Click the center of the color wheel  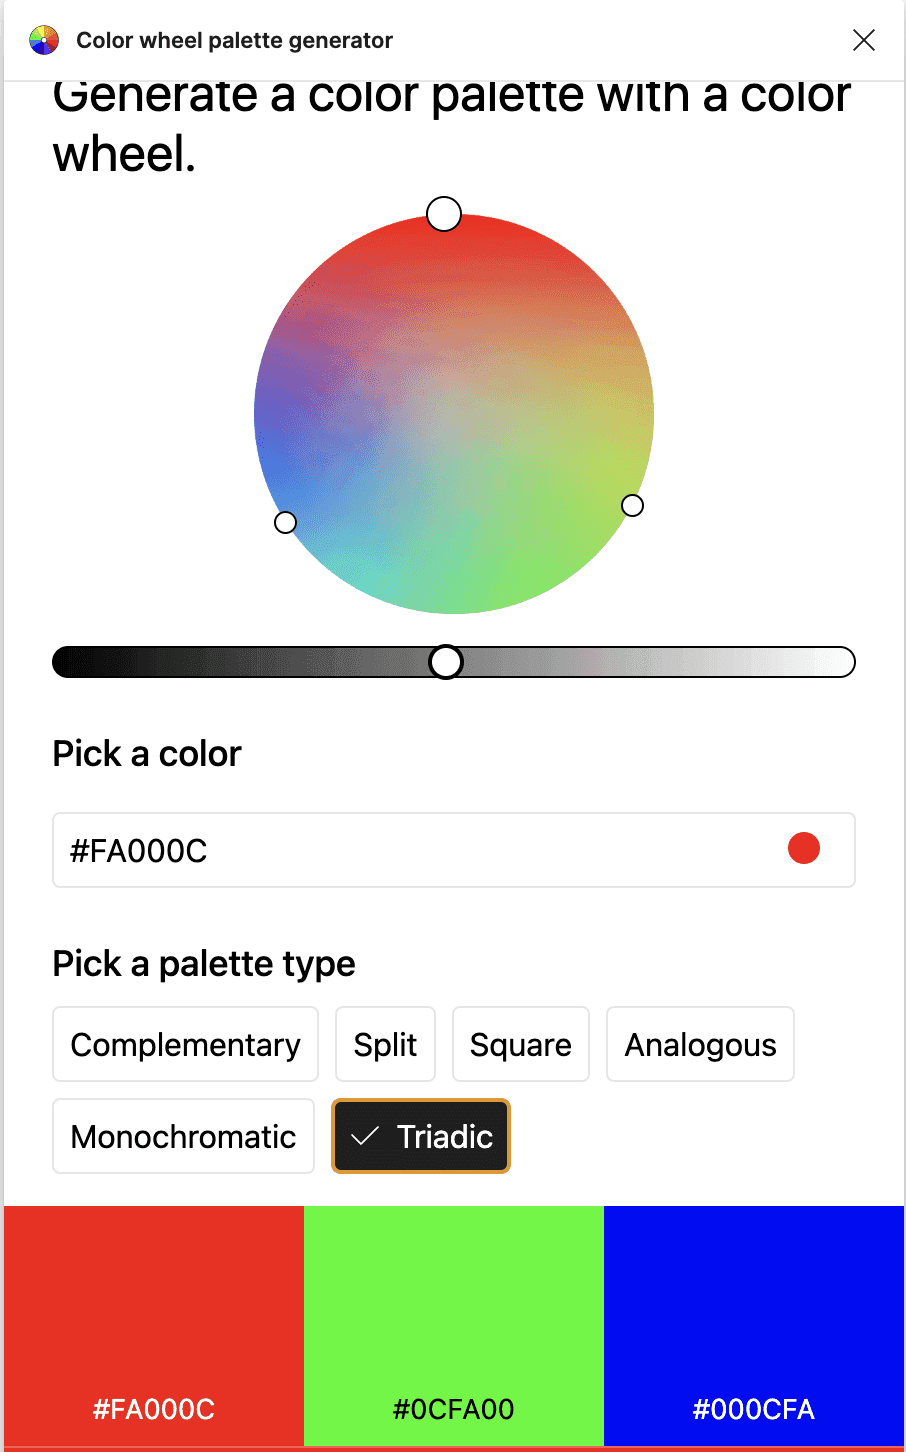click(x=455, y=413)
